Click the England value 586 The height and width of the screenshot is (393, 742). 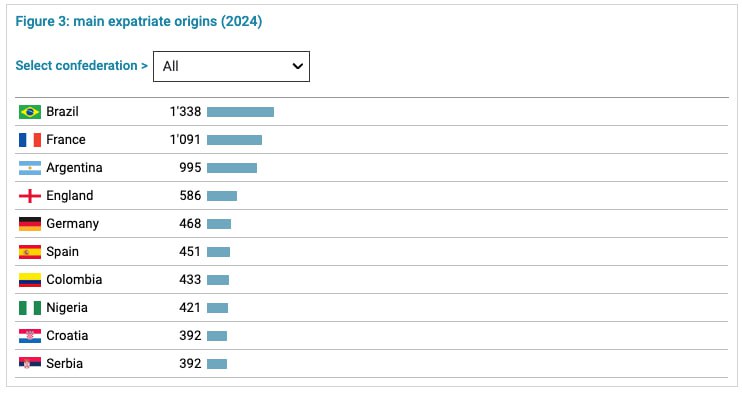point(190,196)
